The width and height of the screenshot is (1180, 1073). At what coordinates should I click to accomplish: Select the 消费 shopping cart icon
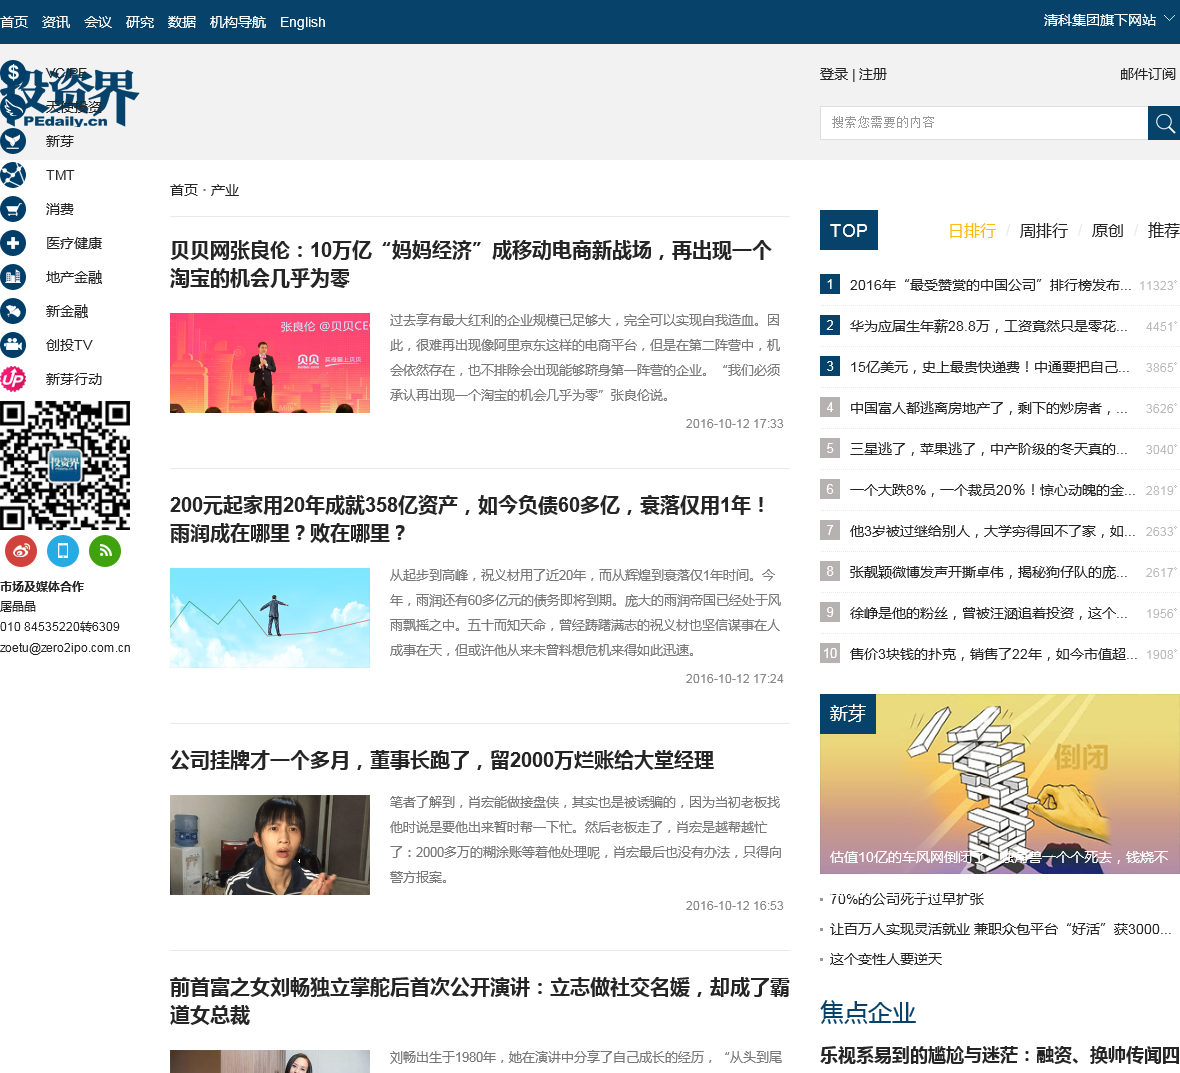pos(13,208)
